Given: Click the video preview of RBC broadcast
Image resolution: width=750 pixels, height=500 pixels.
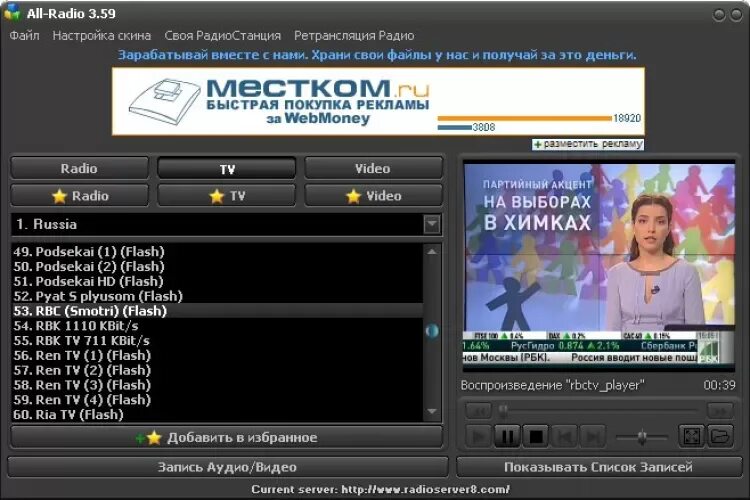Looking at the screenshot, I should [x=599, y=265].
